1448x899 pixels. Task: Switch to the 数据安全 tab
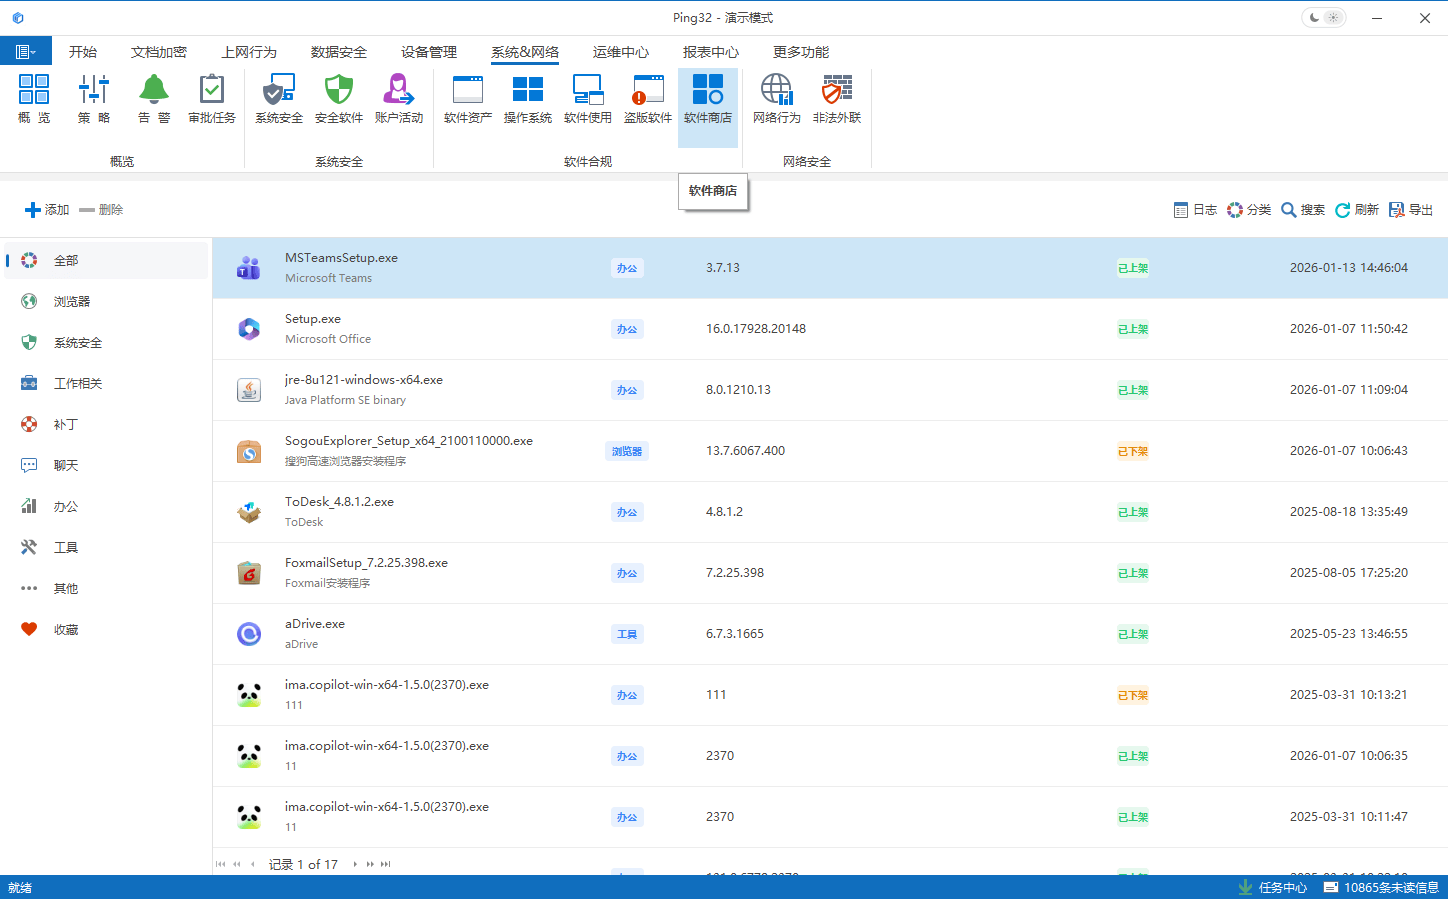(338, 52)
